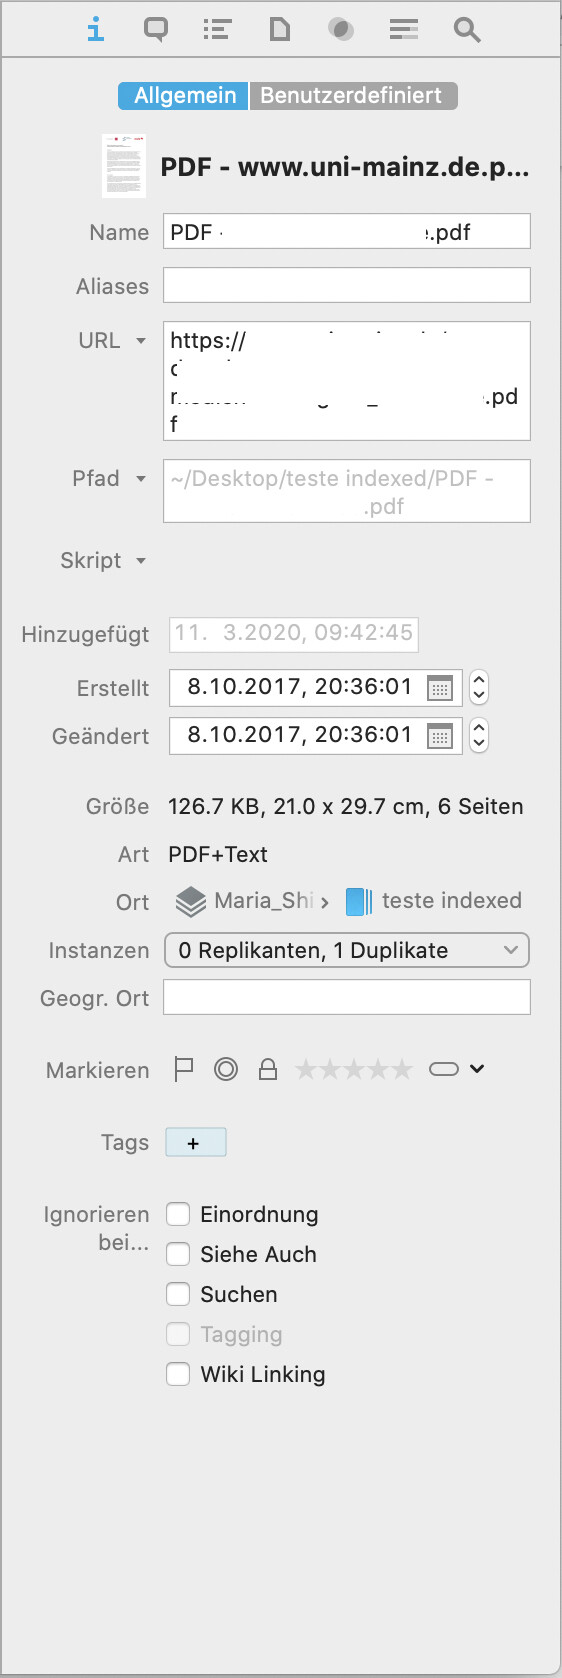Open the label color dropdown chevron

(477, 1069)
